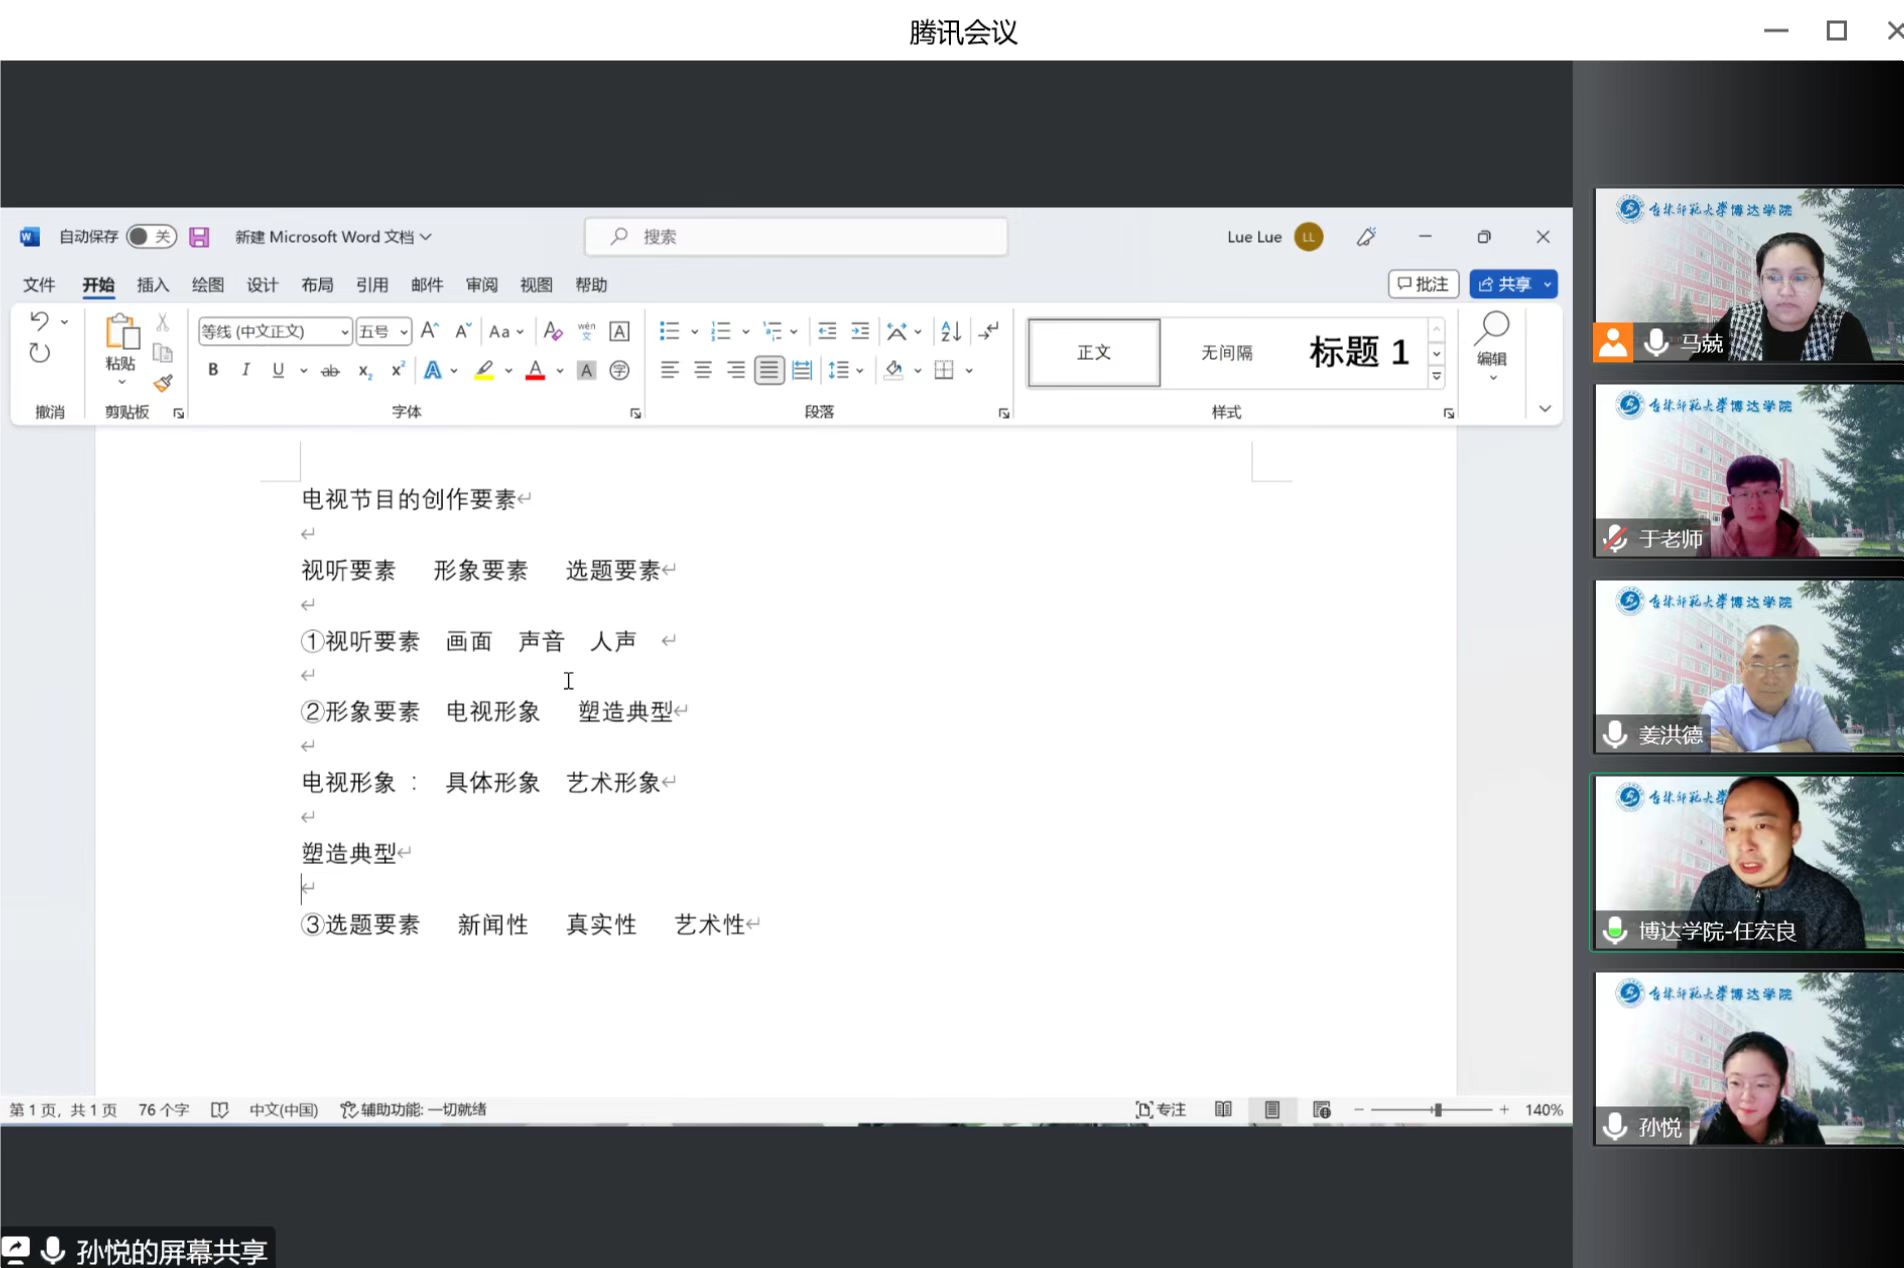This screenshot has width=1904, height=1268.
Task: Click the Save floppy disk icon
Action: pos(199,237)
